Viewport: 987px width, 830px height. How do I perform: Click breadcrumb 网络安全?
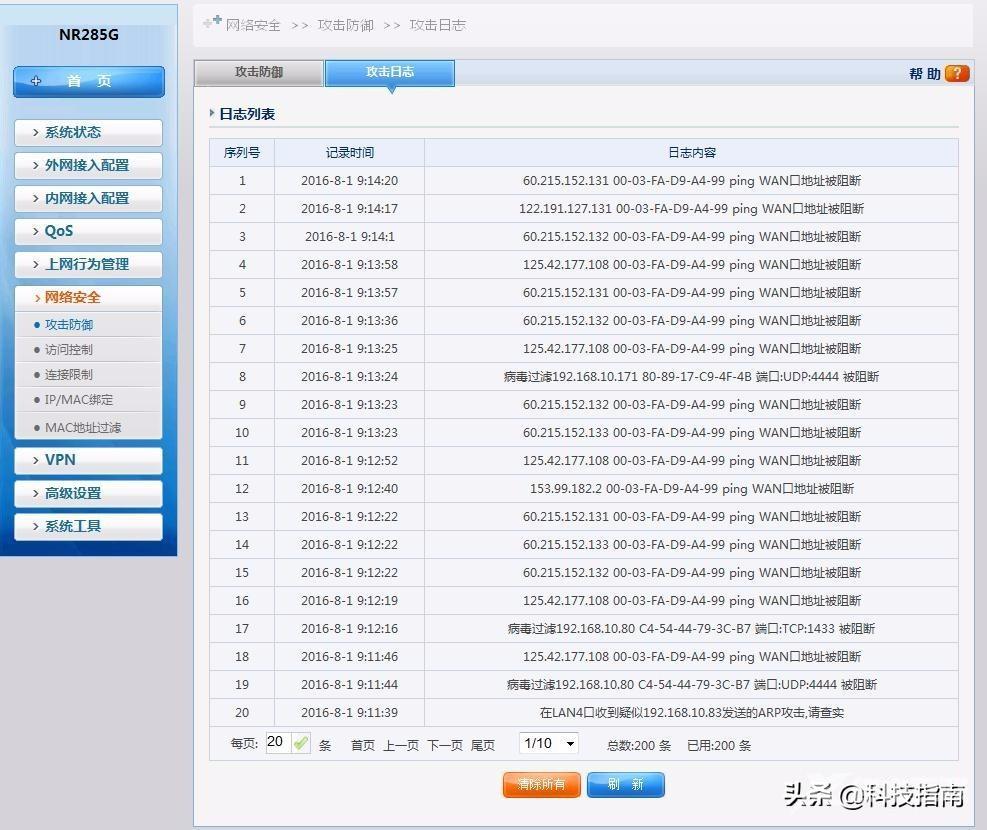pyautogui.click(x=253, y=25)
